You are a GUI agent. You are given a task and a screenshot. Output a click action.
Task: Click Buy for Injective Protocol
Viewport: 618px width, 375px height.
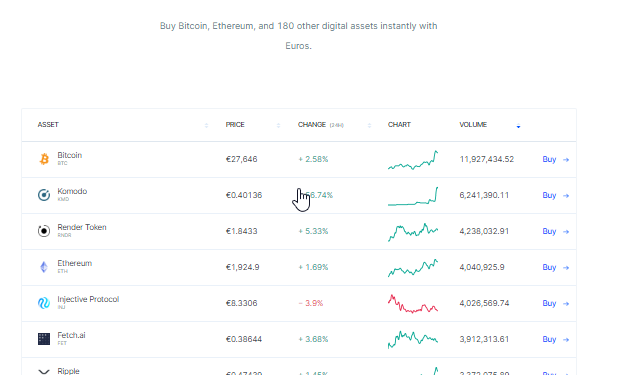549,303
